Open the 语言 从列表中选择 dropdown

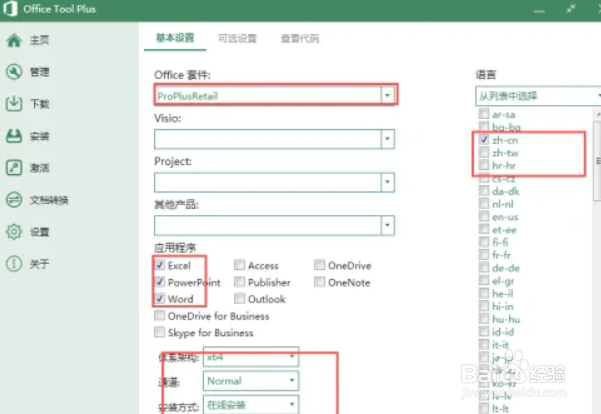pos(538,96)
